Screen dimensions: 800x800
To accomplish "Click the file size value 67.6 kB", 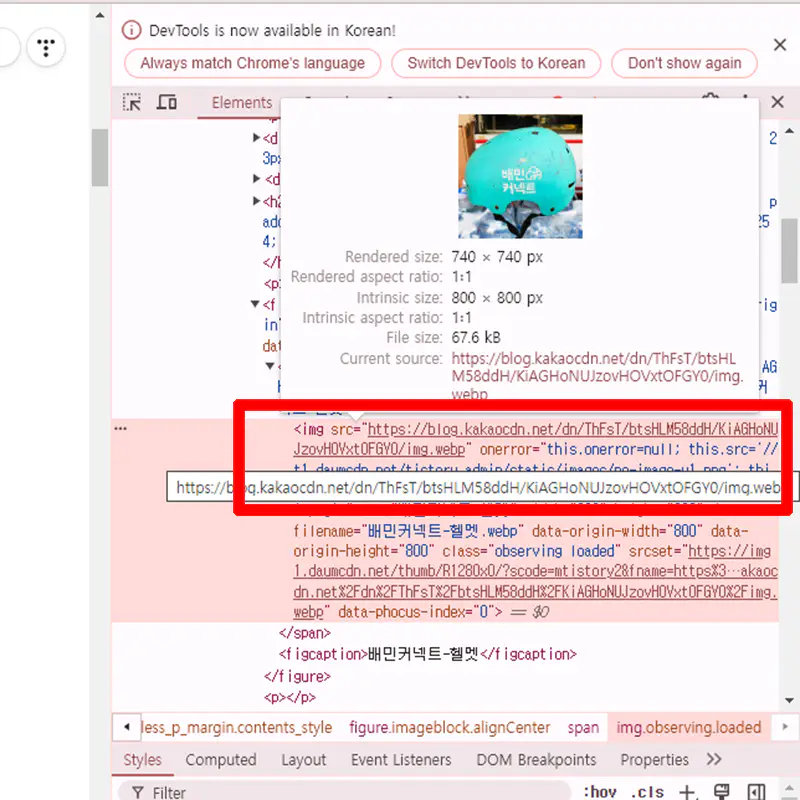I will pyautogui.click(x=476, y=338).
